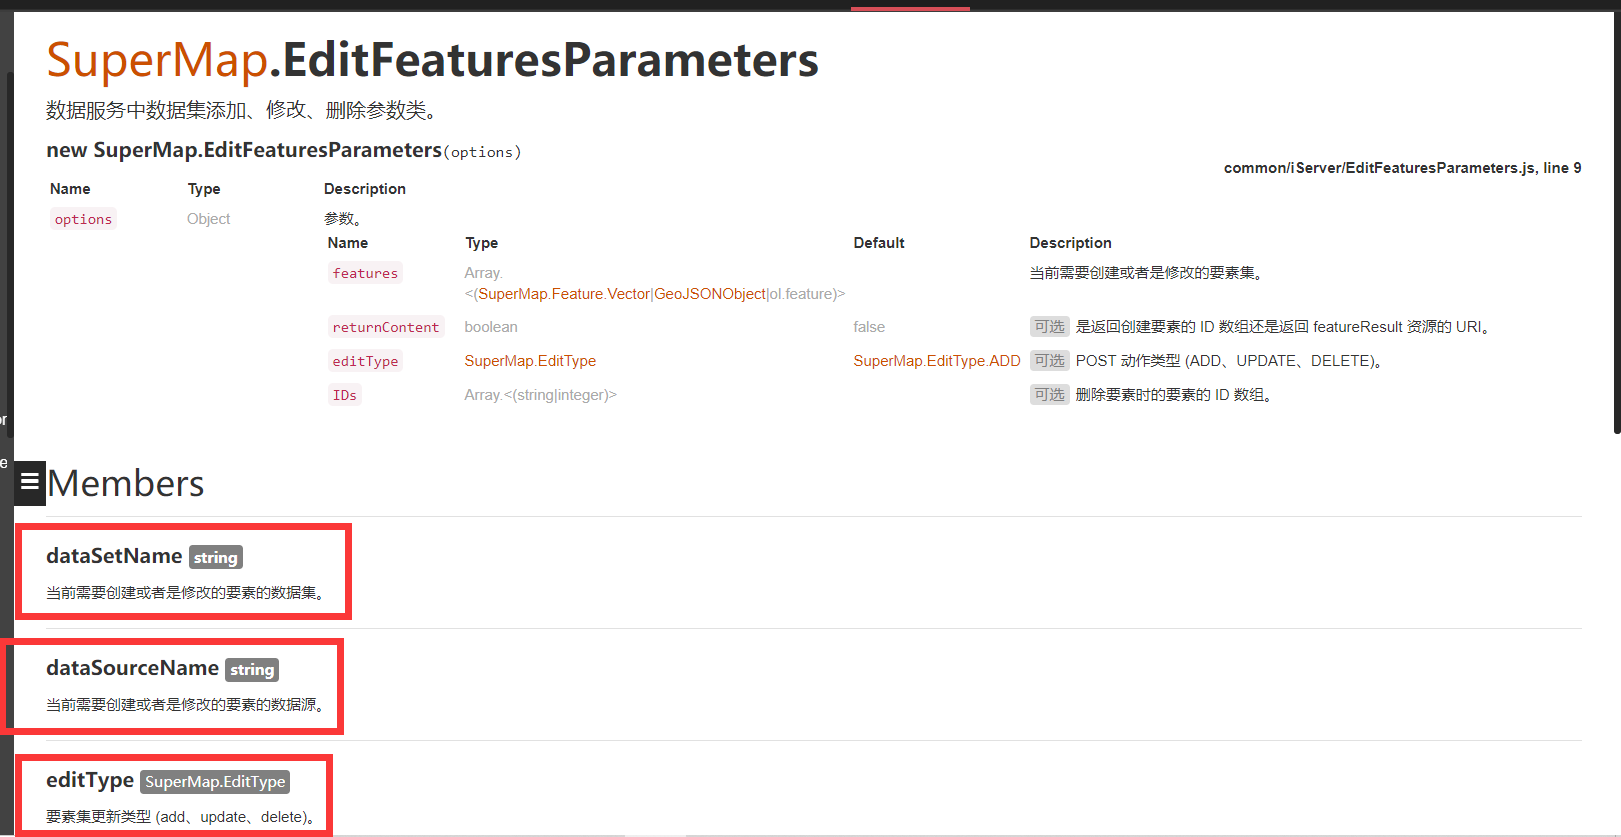Click the dataSetName description text
The image size is (1621, 837).
click(x=186, y=593)
